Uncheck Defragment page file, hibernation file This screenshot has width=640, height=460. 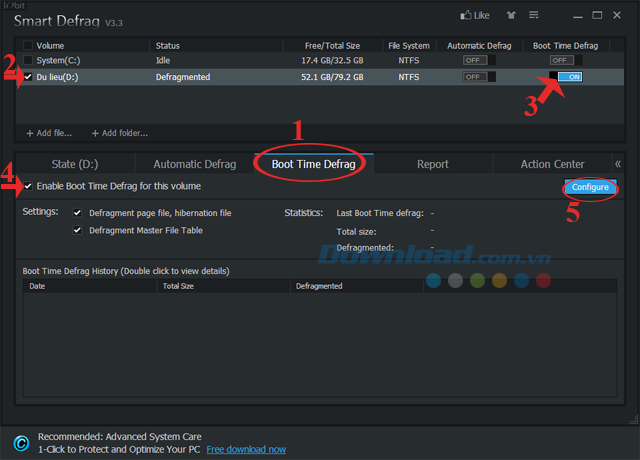77,213
